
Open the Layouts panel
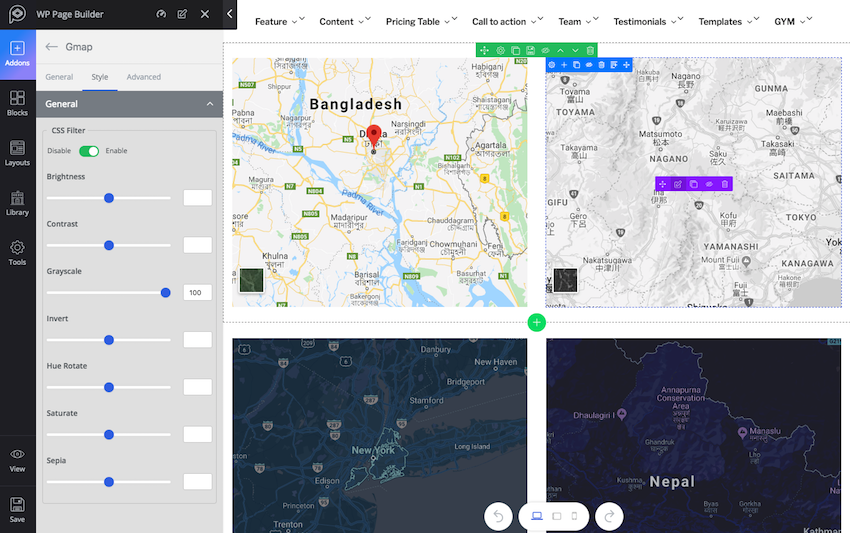[x=17, y=153]
